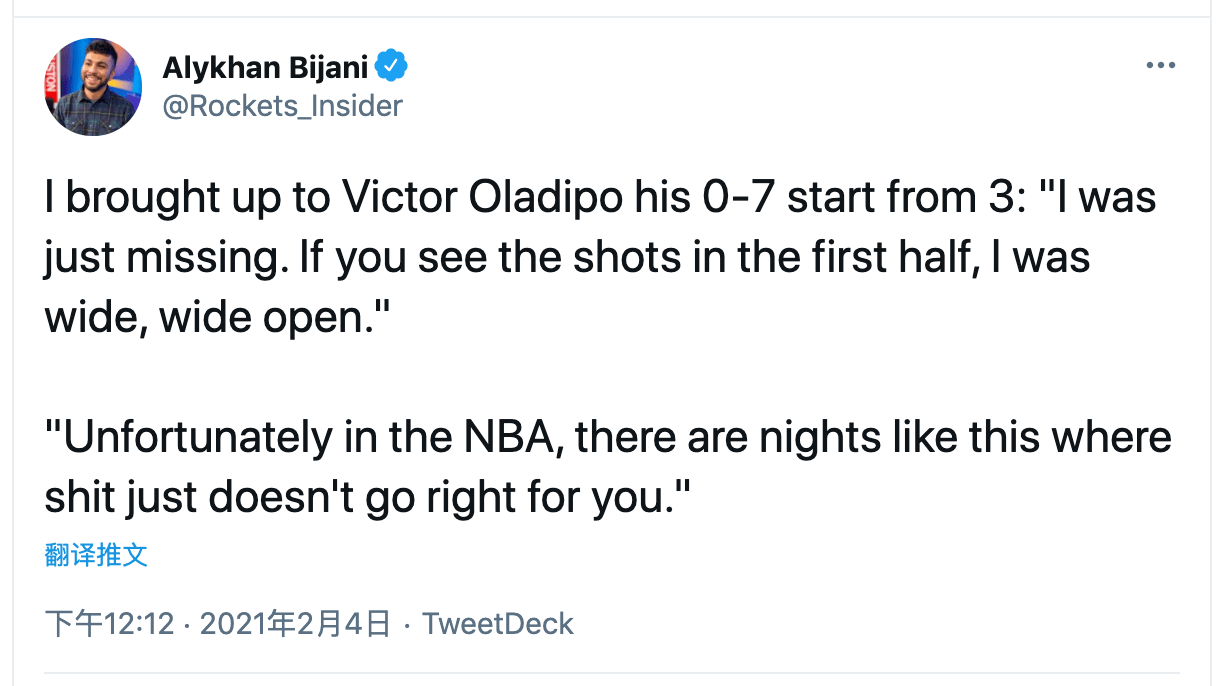Open the 下午12:12 timestamp link
This screenshot has width=1226, height=686.
tap(110, 625)
